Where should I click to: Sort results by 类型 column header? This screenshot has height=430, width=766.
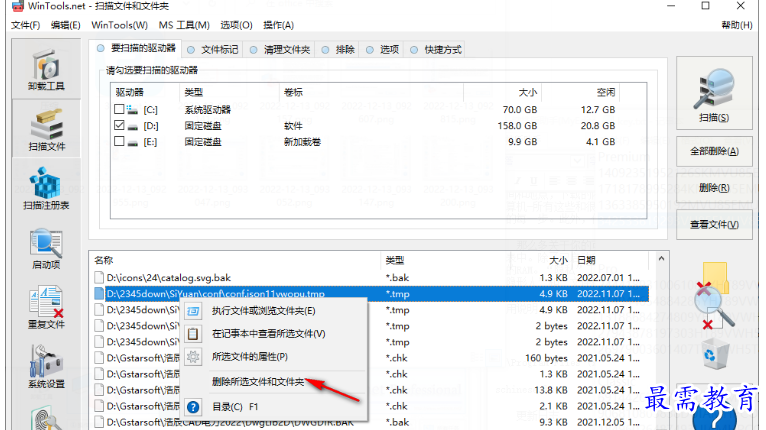click(445, 260)
